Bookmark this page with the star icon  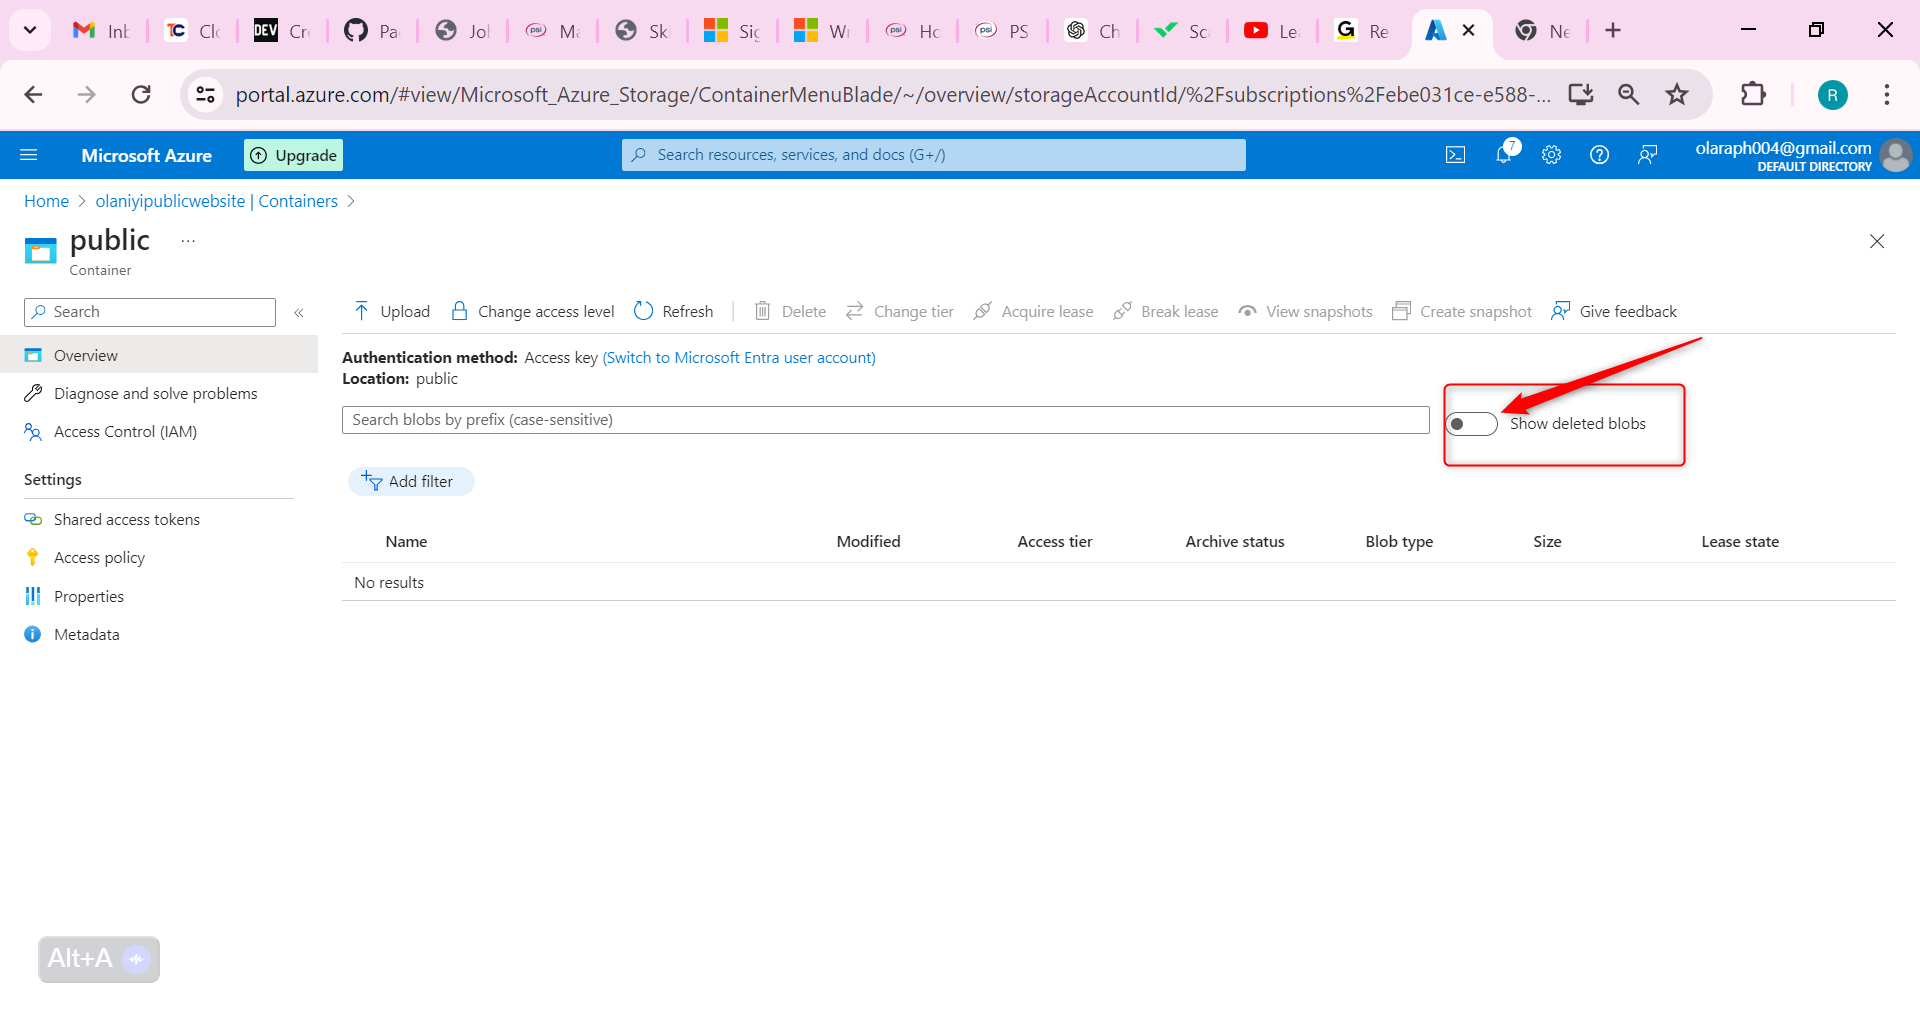tap(1677, 94)
